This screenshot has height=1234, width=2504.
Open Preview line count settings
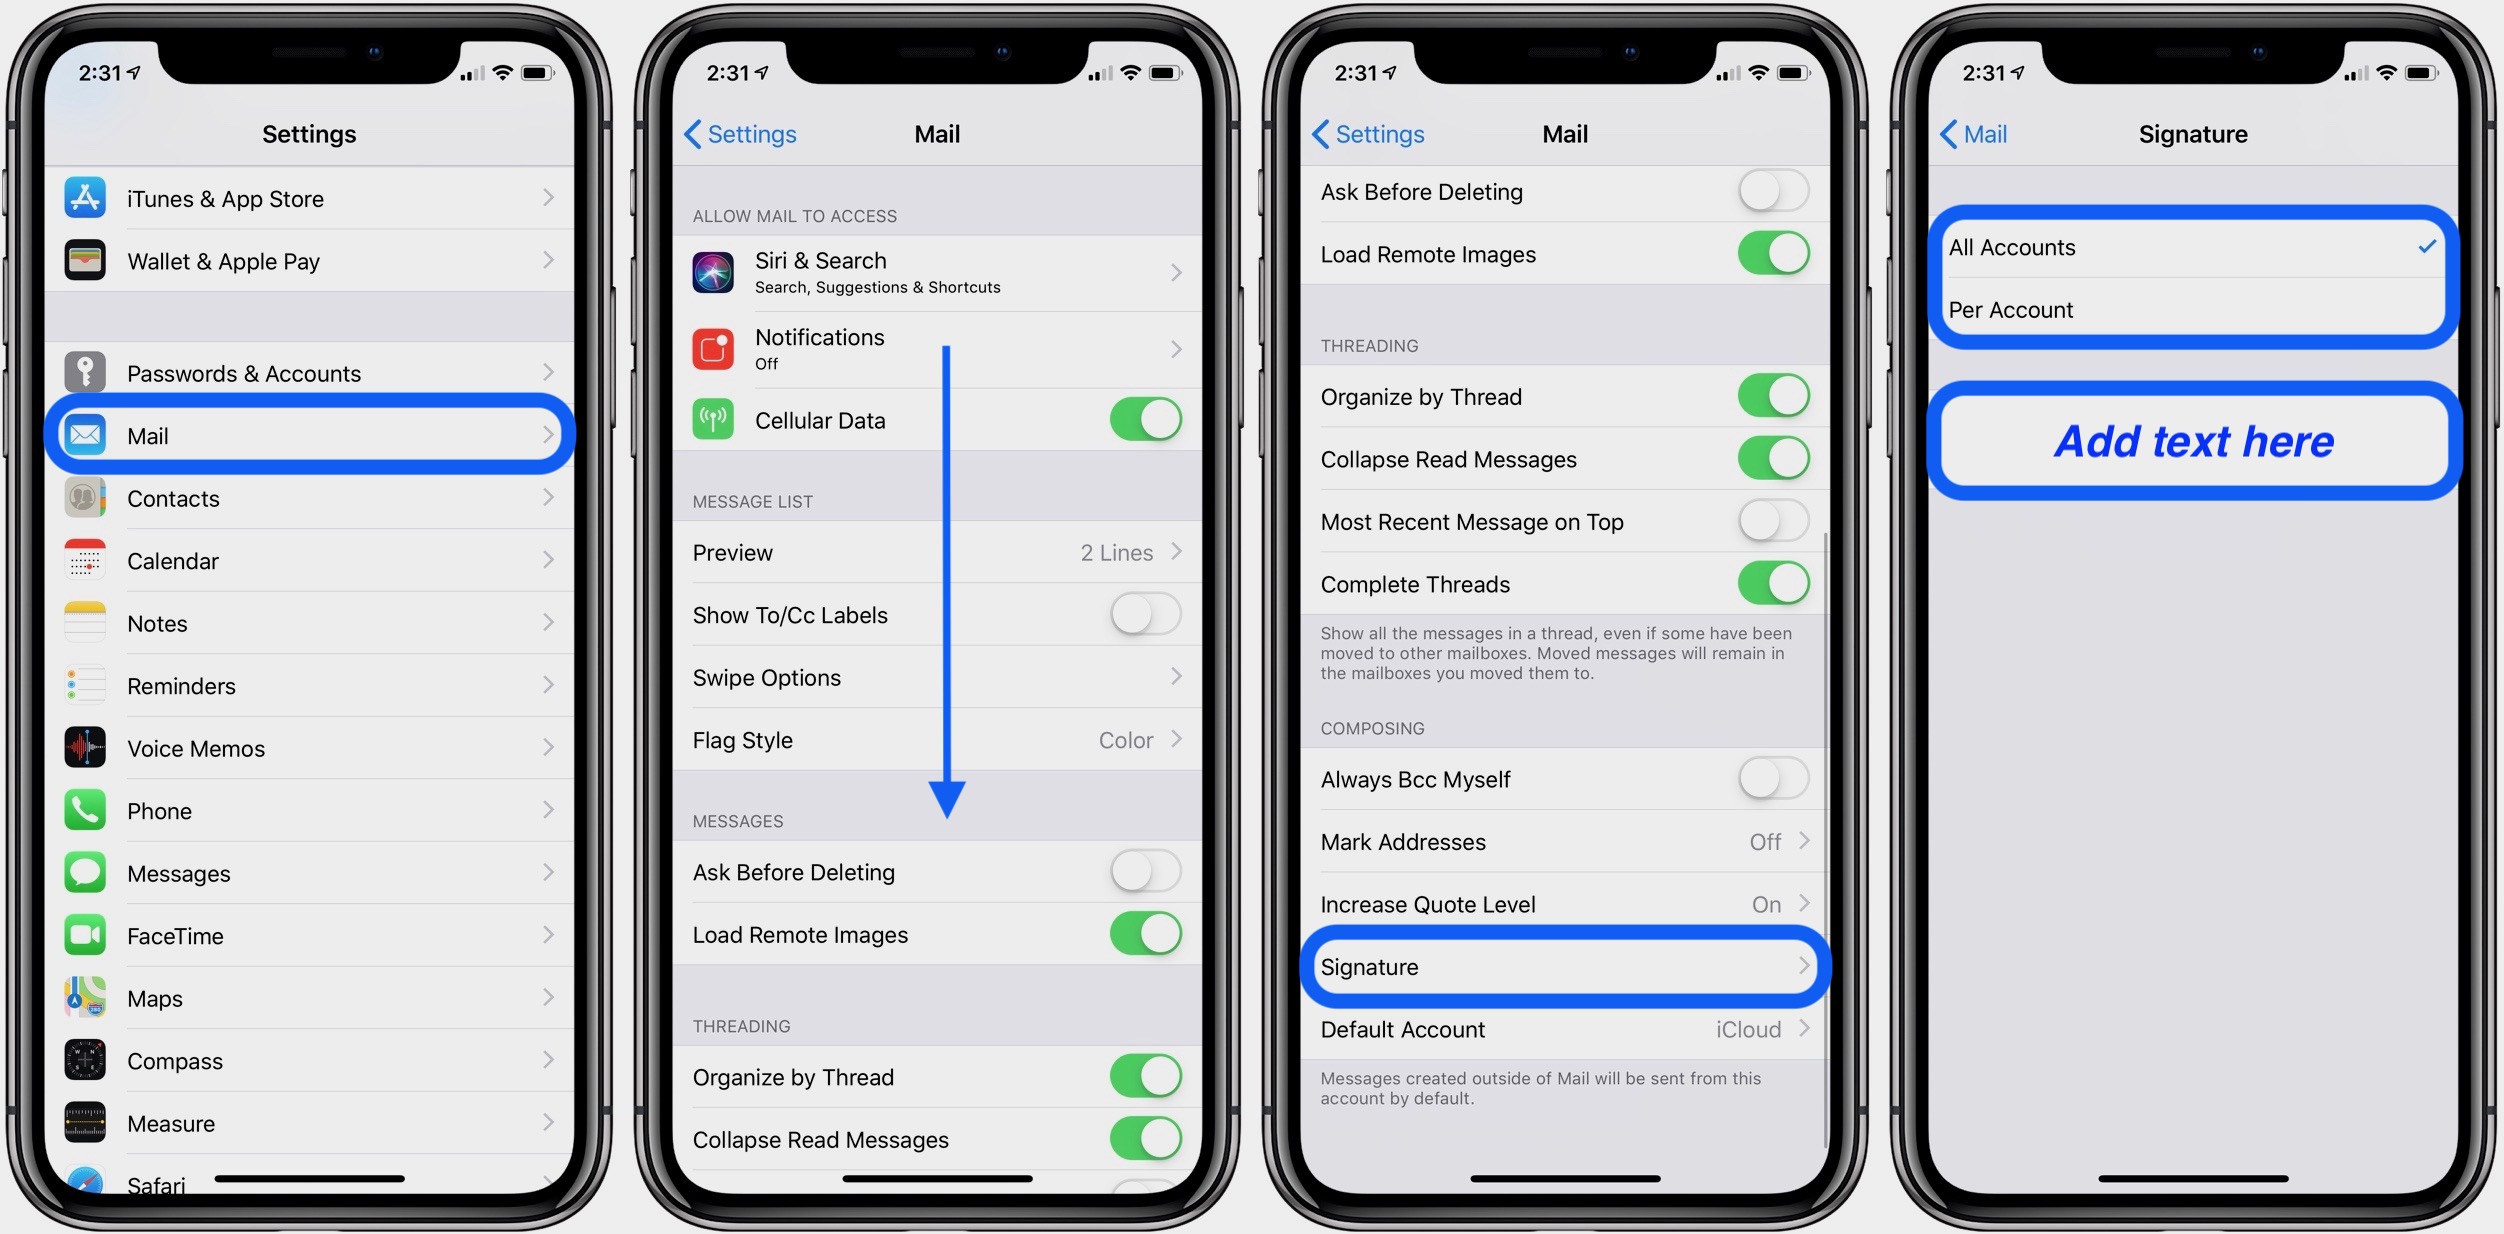(x=937, y=552)
